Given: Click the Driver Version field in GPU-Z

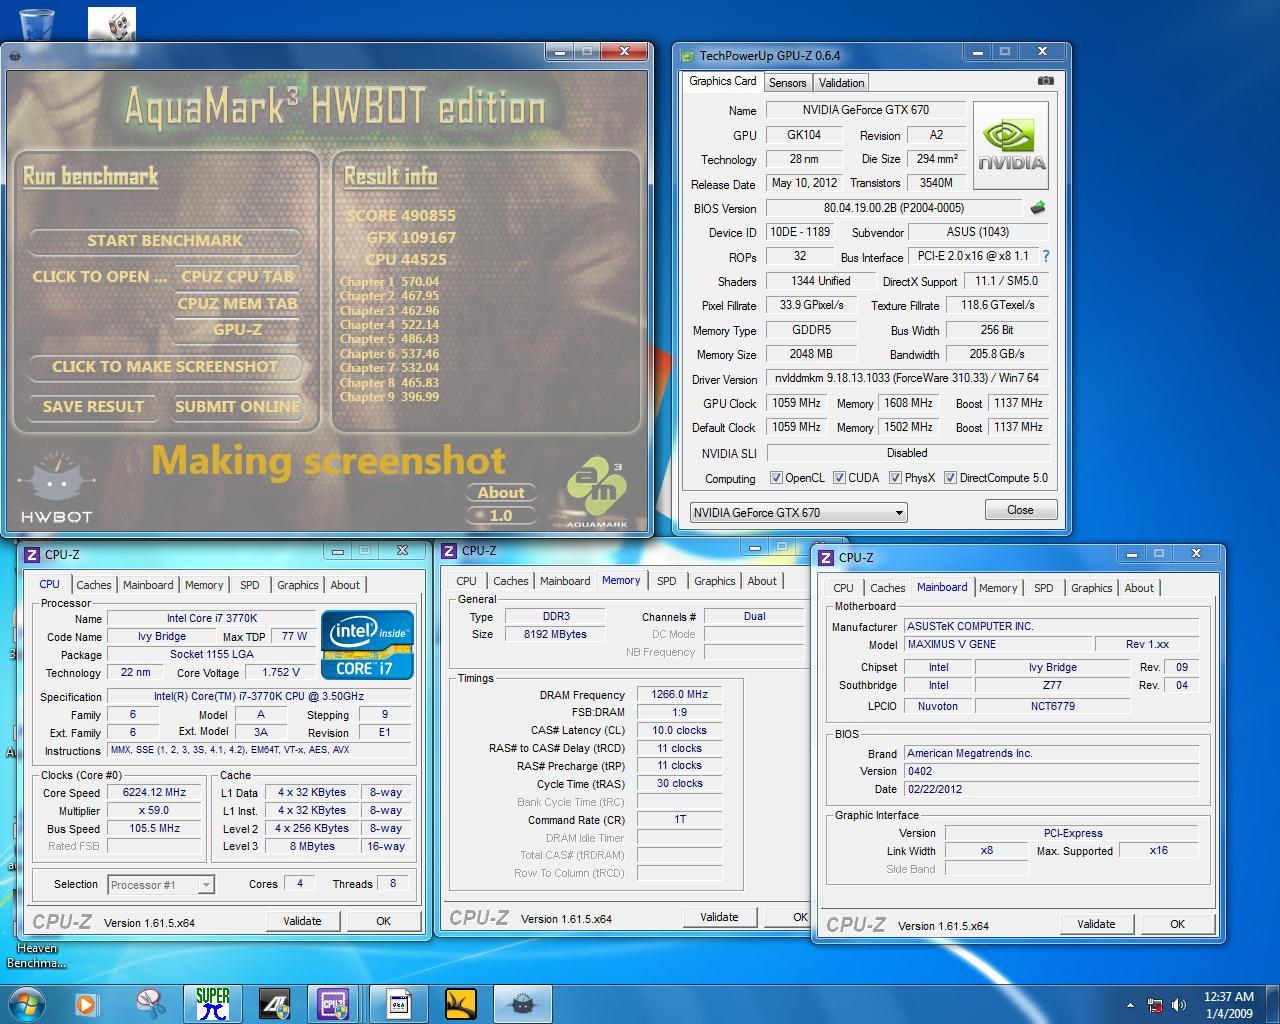Looking at the screenshot, I should pos(907,378).
